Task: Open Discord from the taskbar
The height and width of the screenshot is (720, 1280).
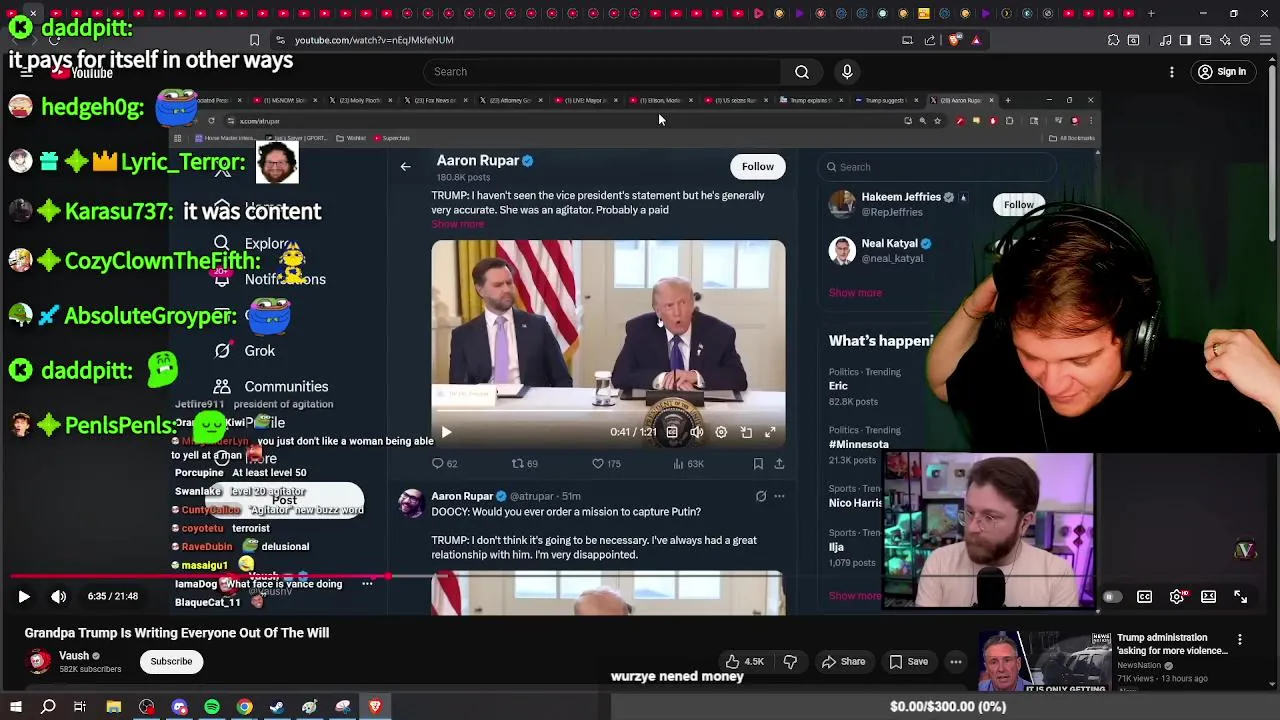Action: [179, 707]
